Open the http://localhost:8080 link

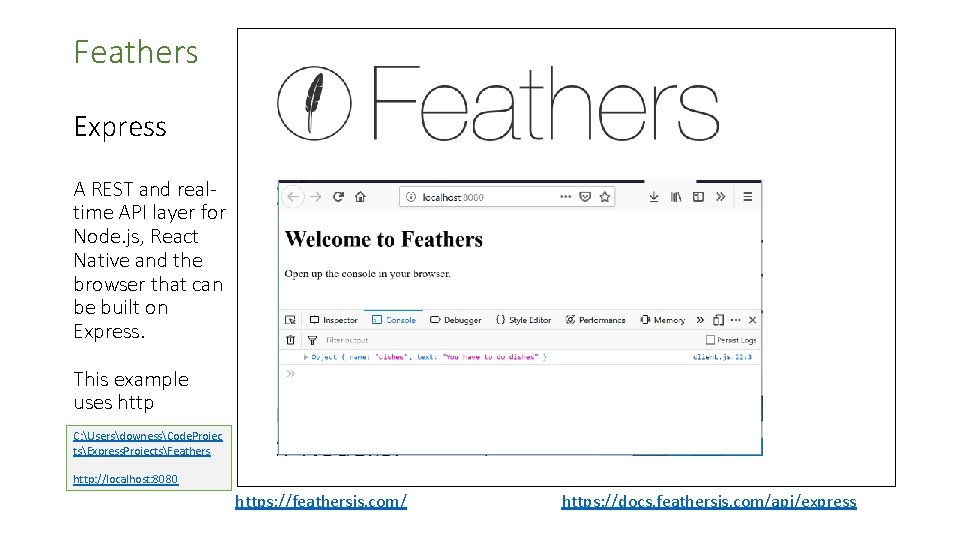click(126, 479)
